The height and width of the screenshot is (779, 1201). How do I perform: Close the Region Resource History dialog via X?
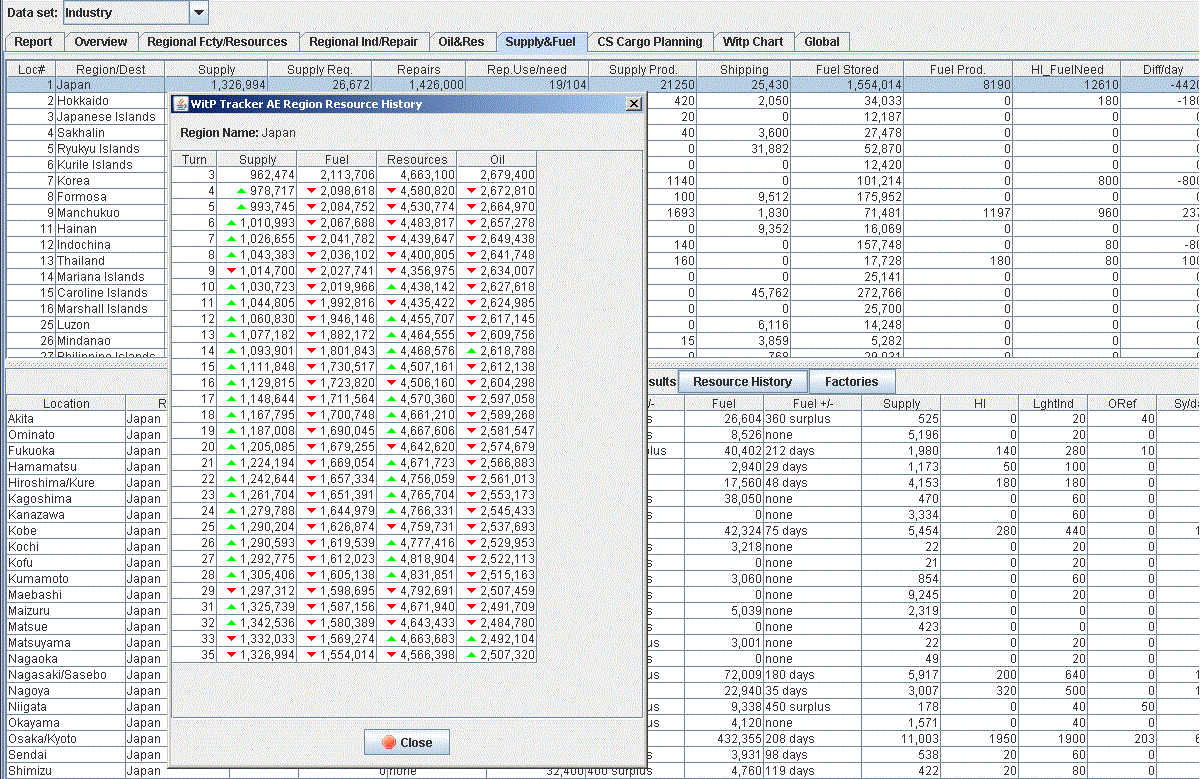click(633, 104)
